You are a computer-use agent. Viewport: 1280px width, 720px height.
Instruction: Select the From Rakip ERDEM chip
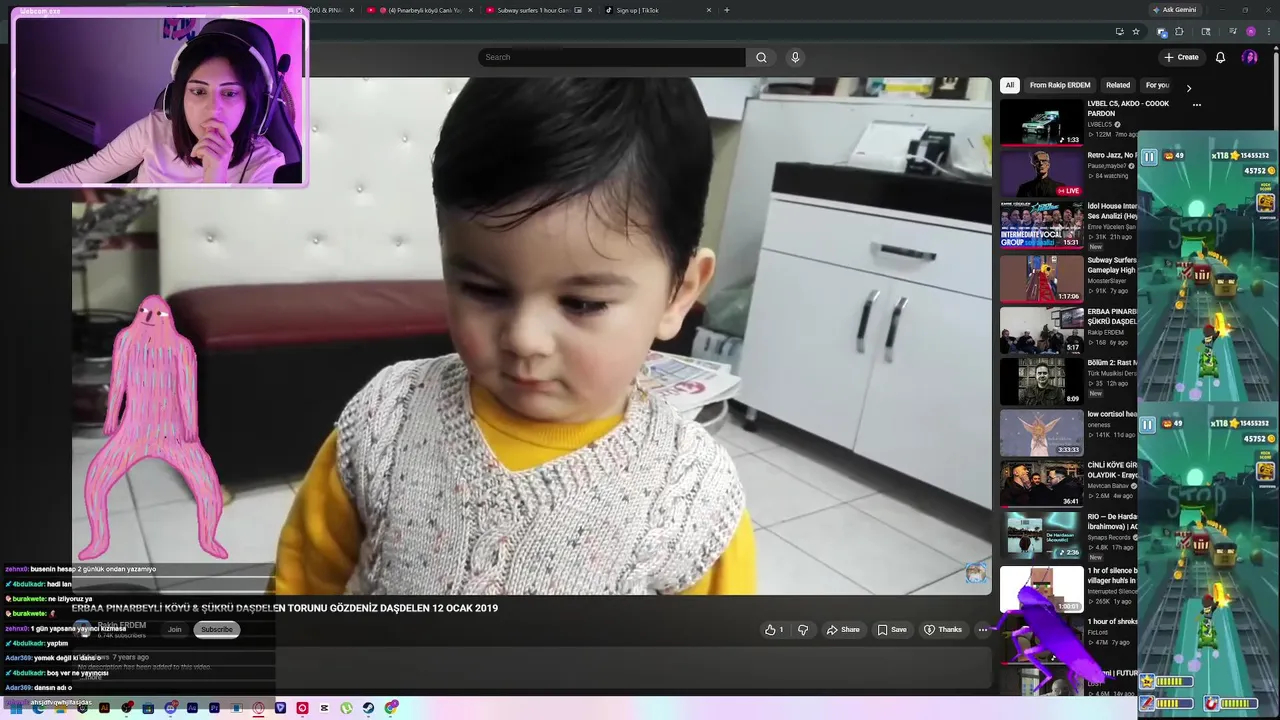tap(1060, 85)
